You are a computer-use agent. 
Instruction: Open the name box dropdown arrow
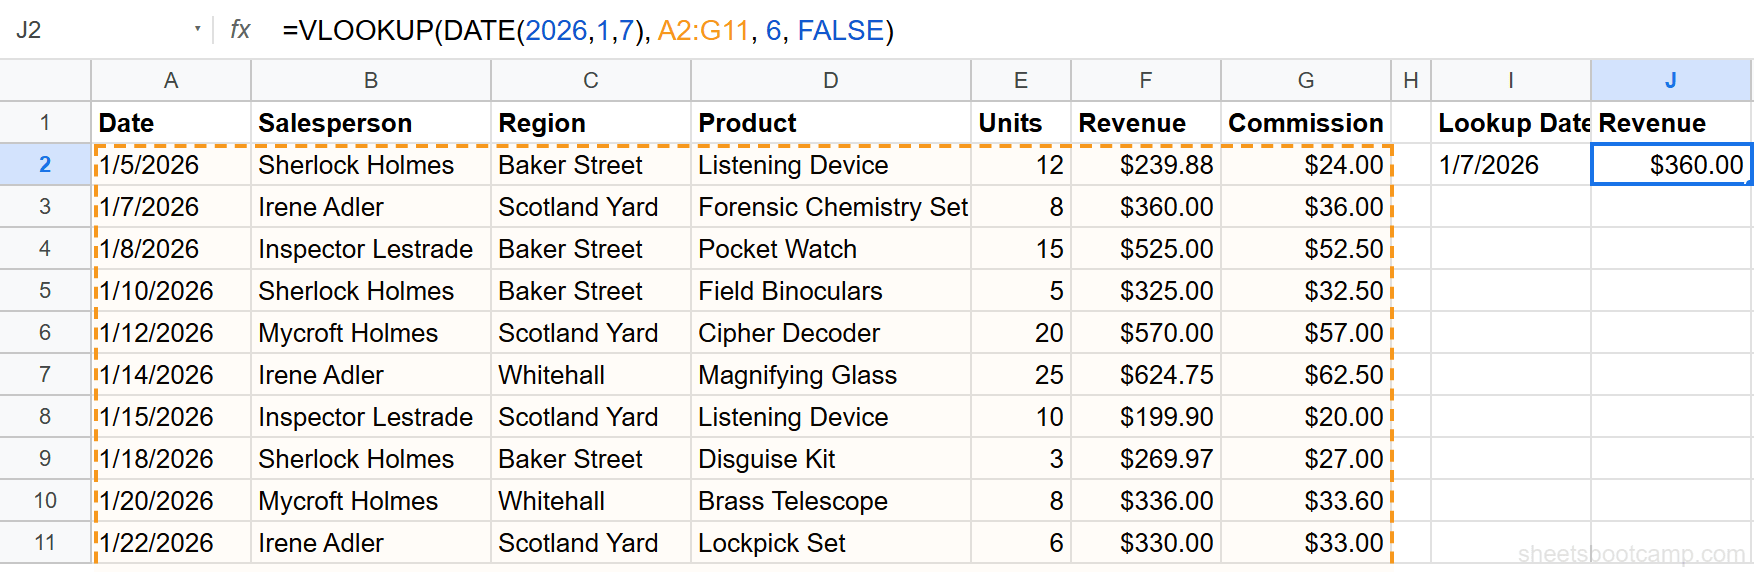point(197,30)
